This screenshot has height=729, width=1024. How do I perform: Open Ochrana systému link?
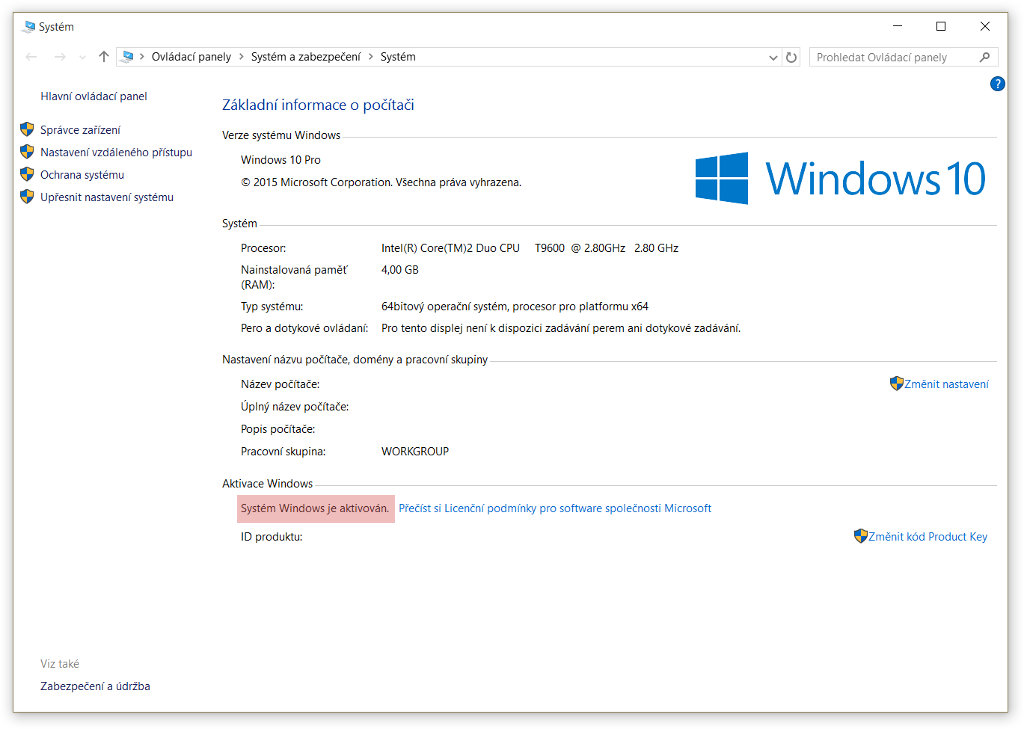(x=82, y=175)
